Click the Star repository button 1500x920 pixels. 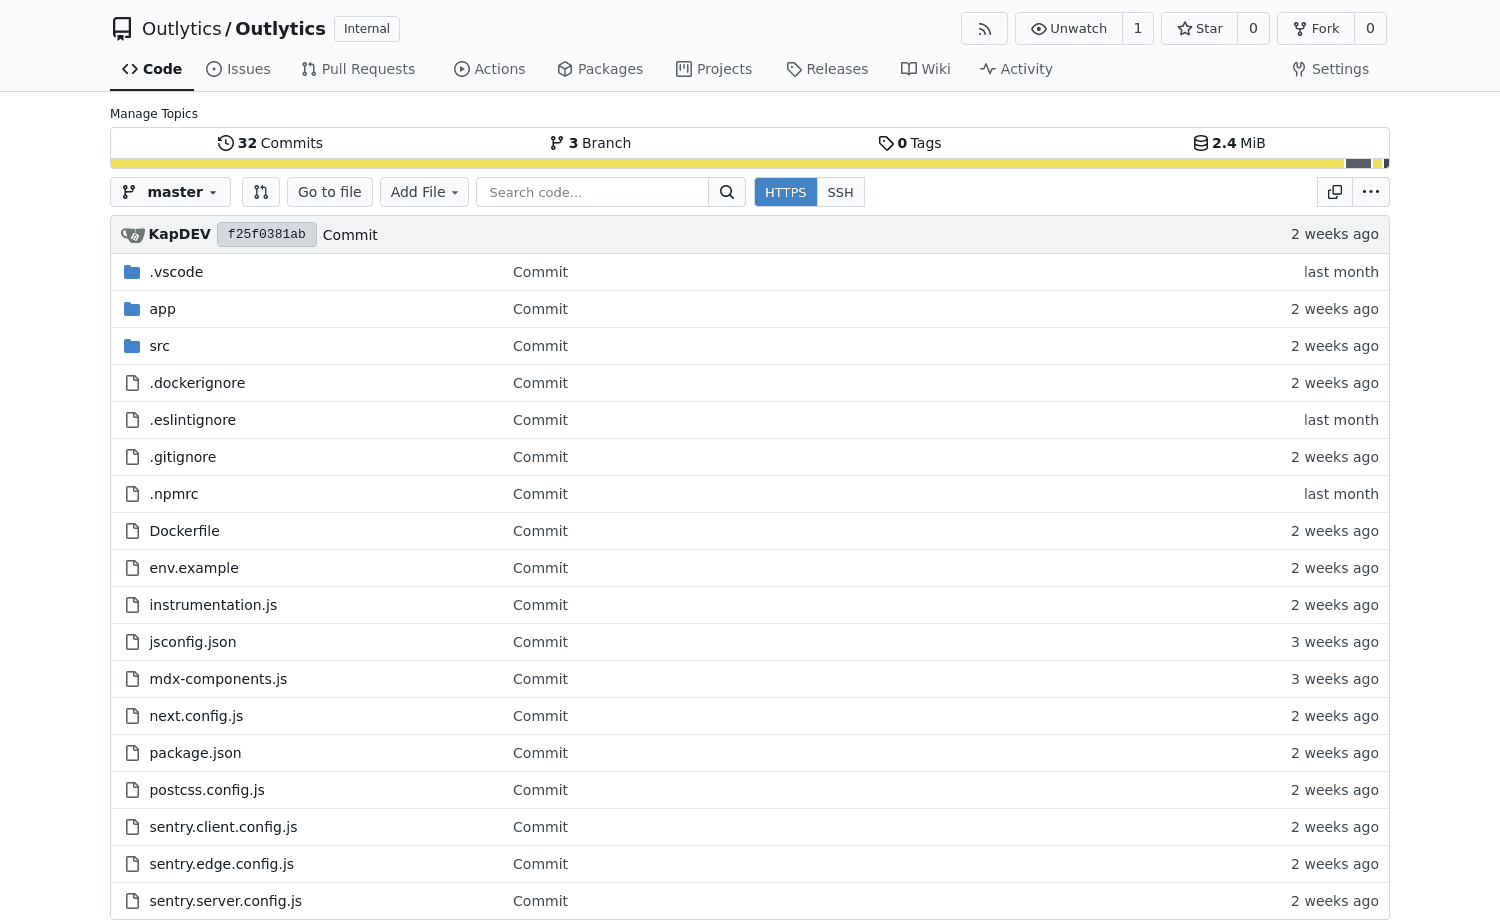1200,29
